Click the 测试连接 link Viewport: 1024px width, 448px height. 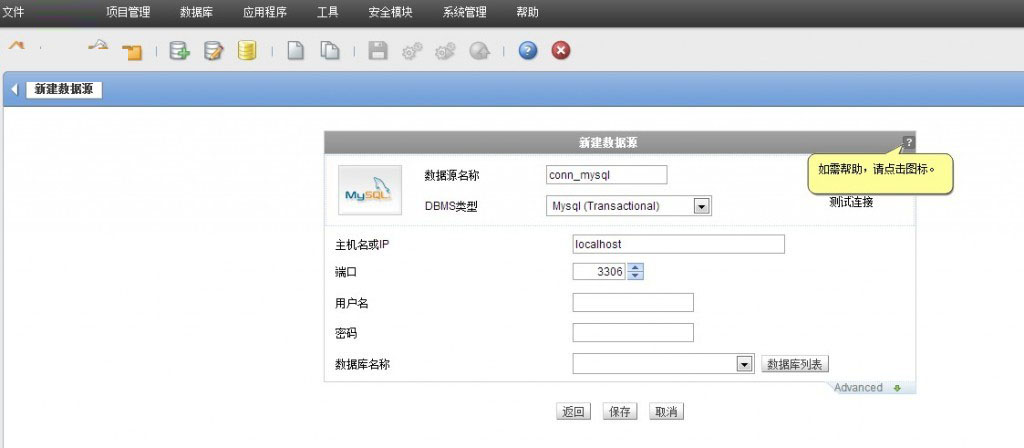pyautogui.click(x=851, y=202)
